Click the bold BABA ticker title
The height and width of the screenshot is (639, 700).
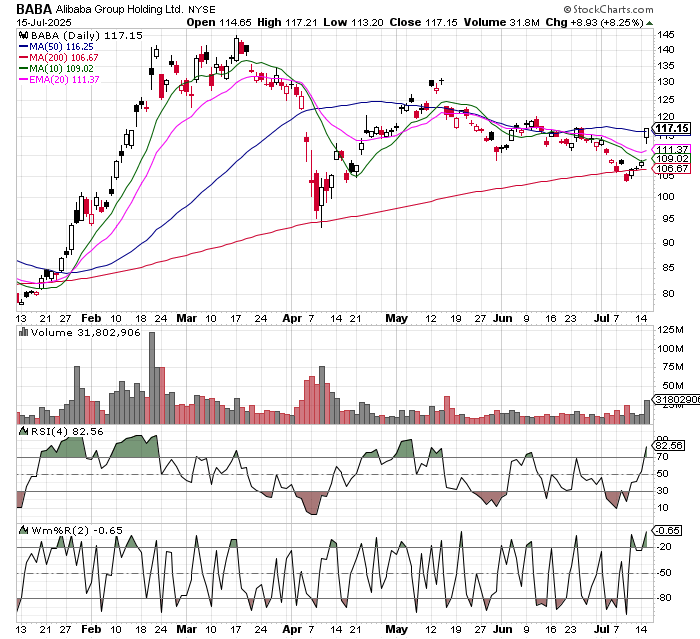34,9
